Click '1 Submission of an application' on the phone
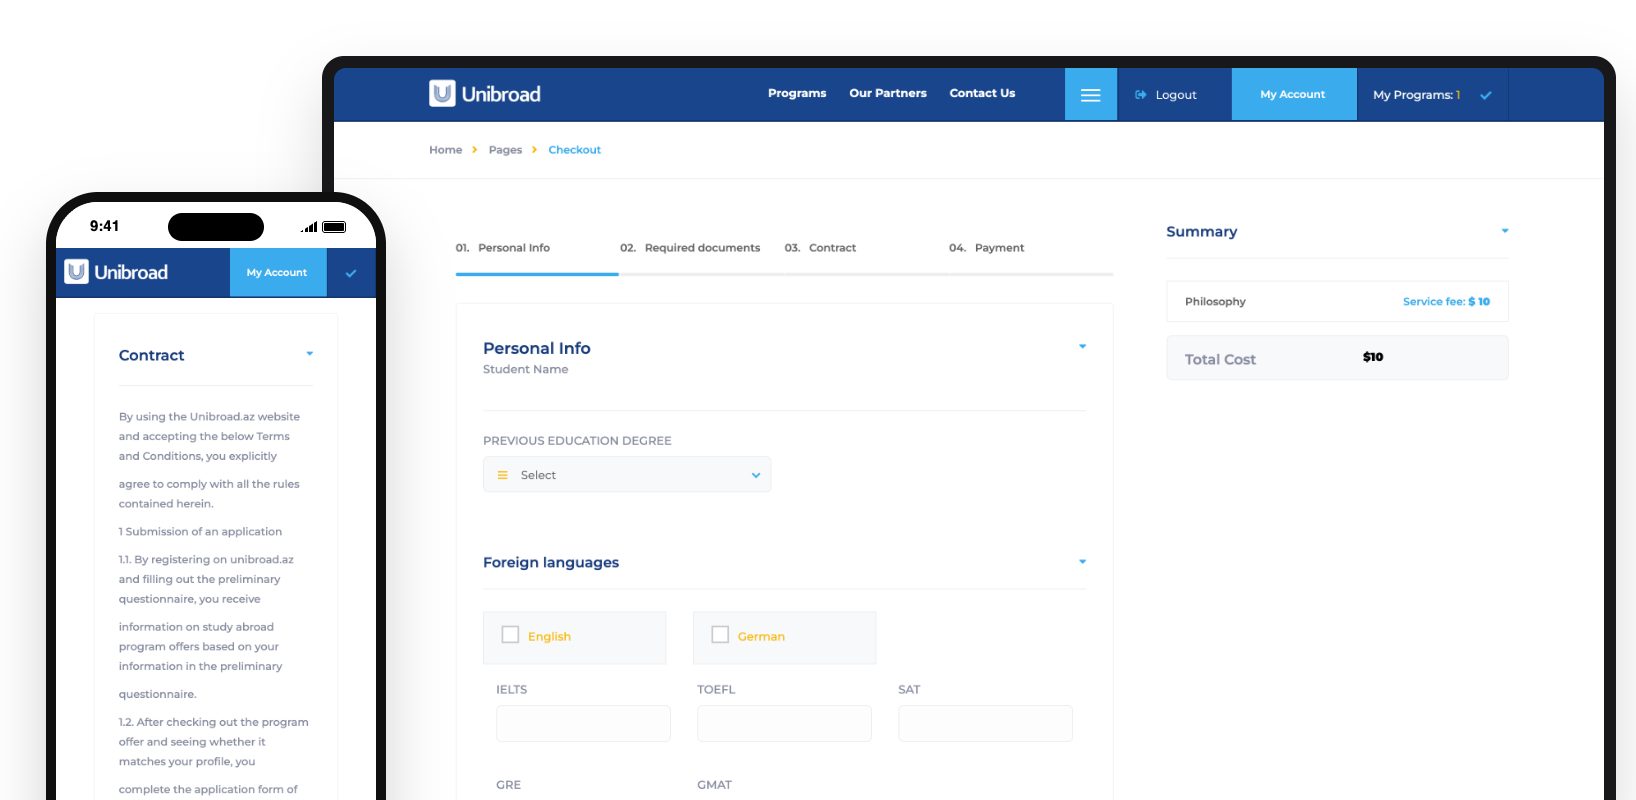Viewport: 1636px width, 800px height. tap(200, 532)
